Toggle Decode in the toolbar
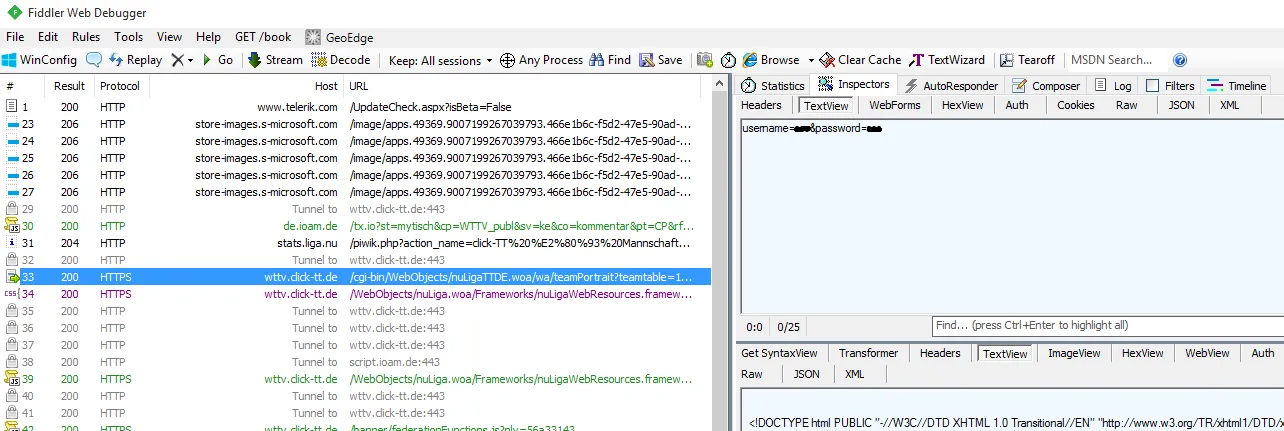The width and height of the screenshot is (1284, 431). pyautogui.click(x=341, y=60)
